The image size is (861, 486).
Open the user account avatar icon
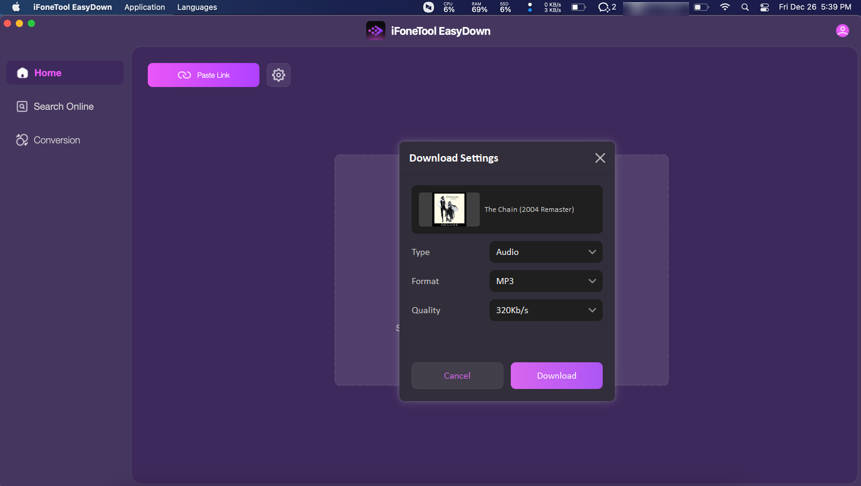click(x=842, y=31)
